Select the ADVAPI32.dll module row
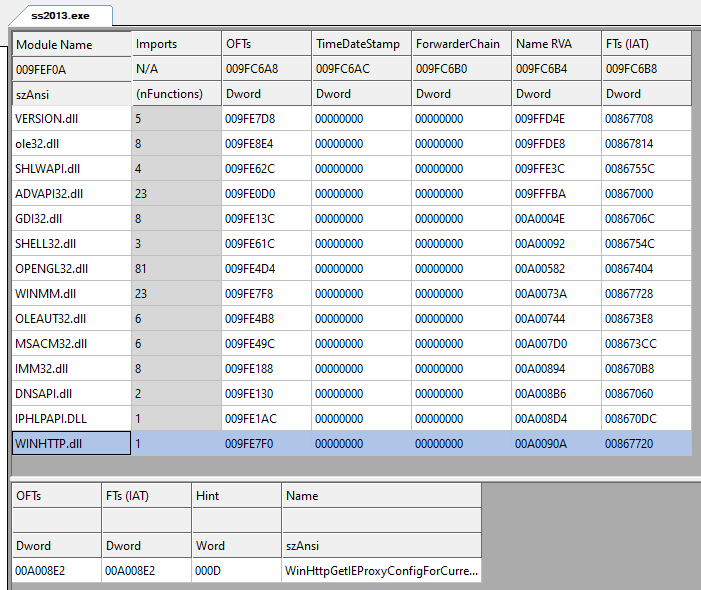This screenshot has height=590, width=701. tap(352, 194)
